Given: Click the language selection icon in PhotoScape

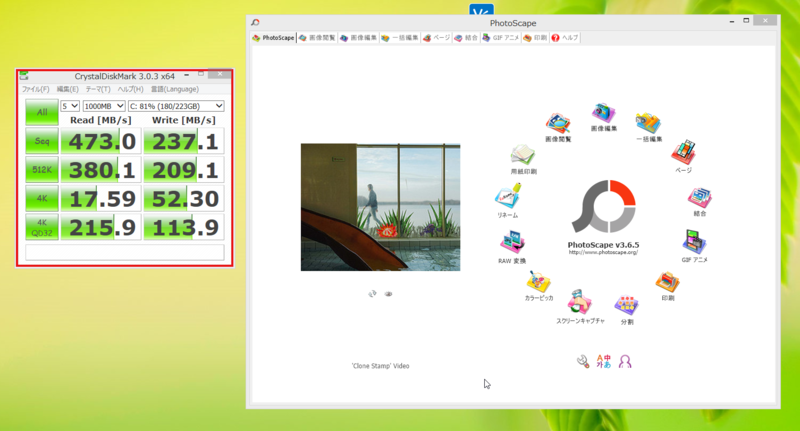Looking at the screenshot, I should [604, 362].
